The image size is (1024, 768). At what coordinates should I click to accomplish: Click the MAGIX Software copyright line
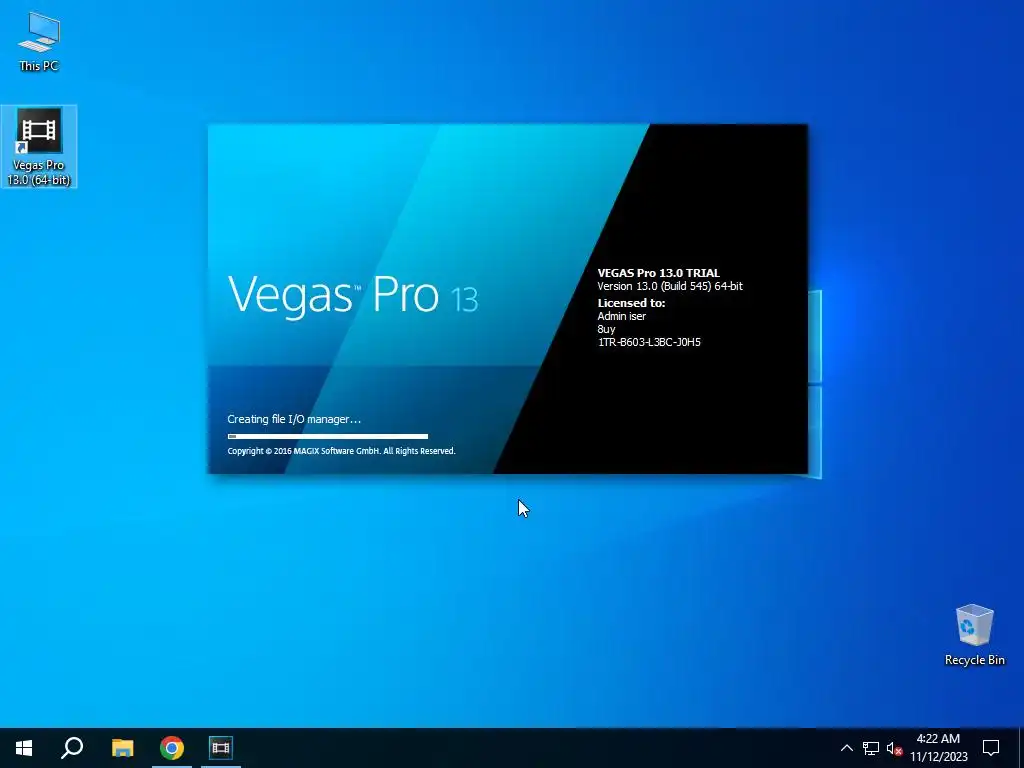[342, 451]
